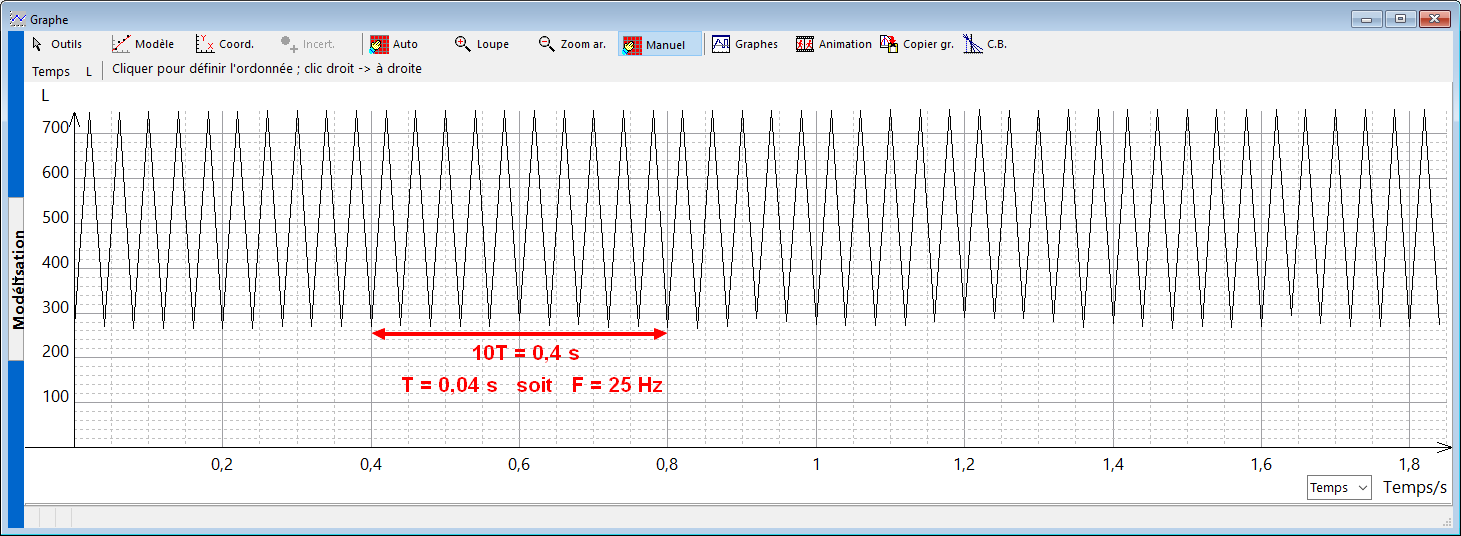1461x536 pixels.
Task: Click the 1,6 tick label
Action: (x=1261, y=464)
